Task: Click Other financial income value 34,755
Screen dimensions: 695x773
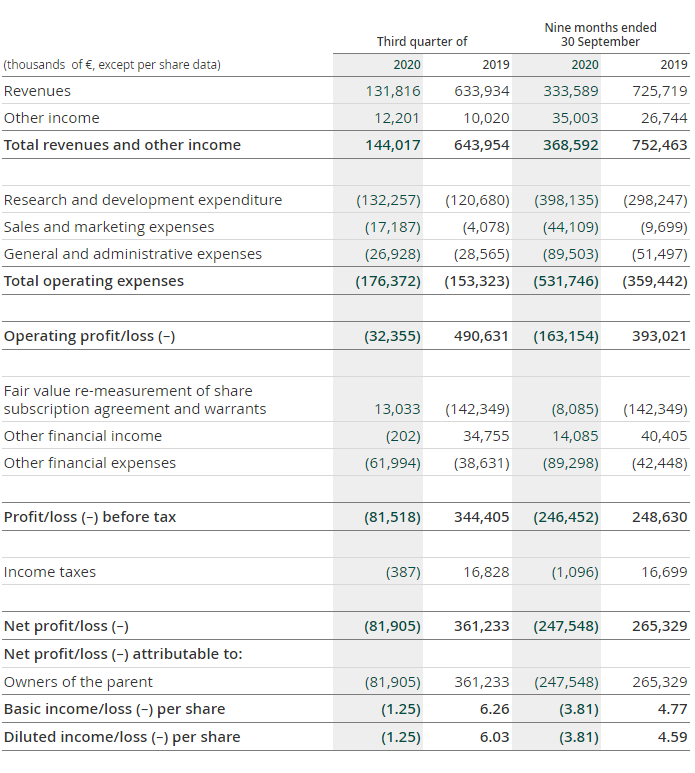Action: pyautogui.click(x=486, y=436)
